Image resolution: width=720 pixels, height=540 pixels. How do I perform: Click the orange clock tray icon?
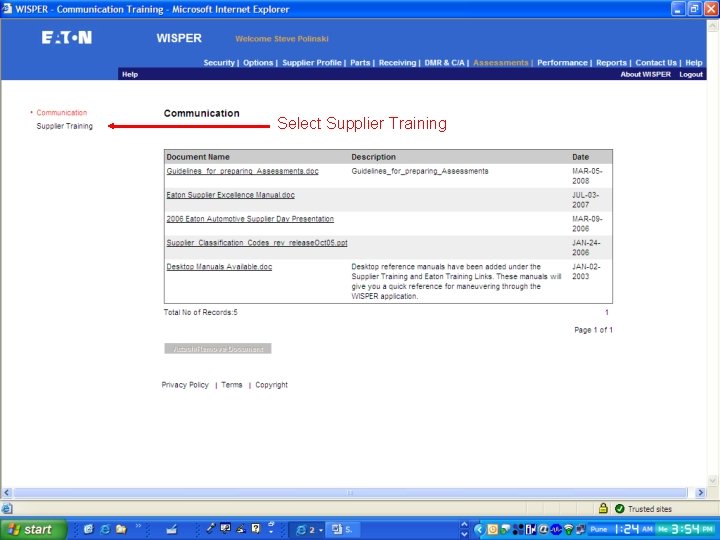(493, 529)
